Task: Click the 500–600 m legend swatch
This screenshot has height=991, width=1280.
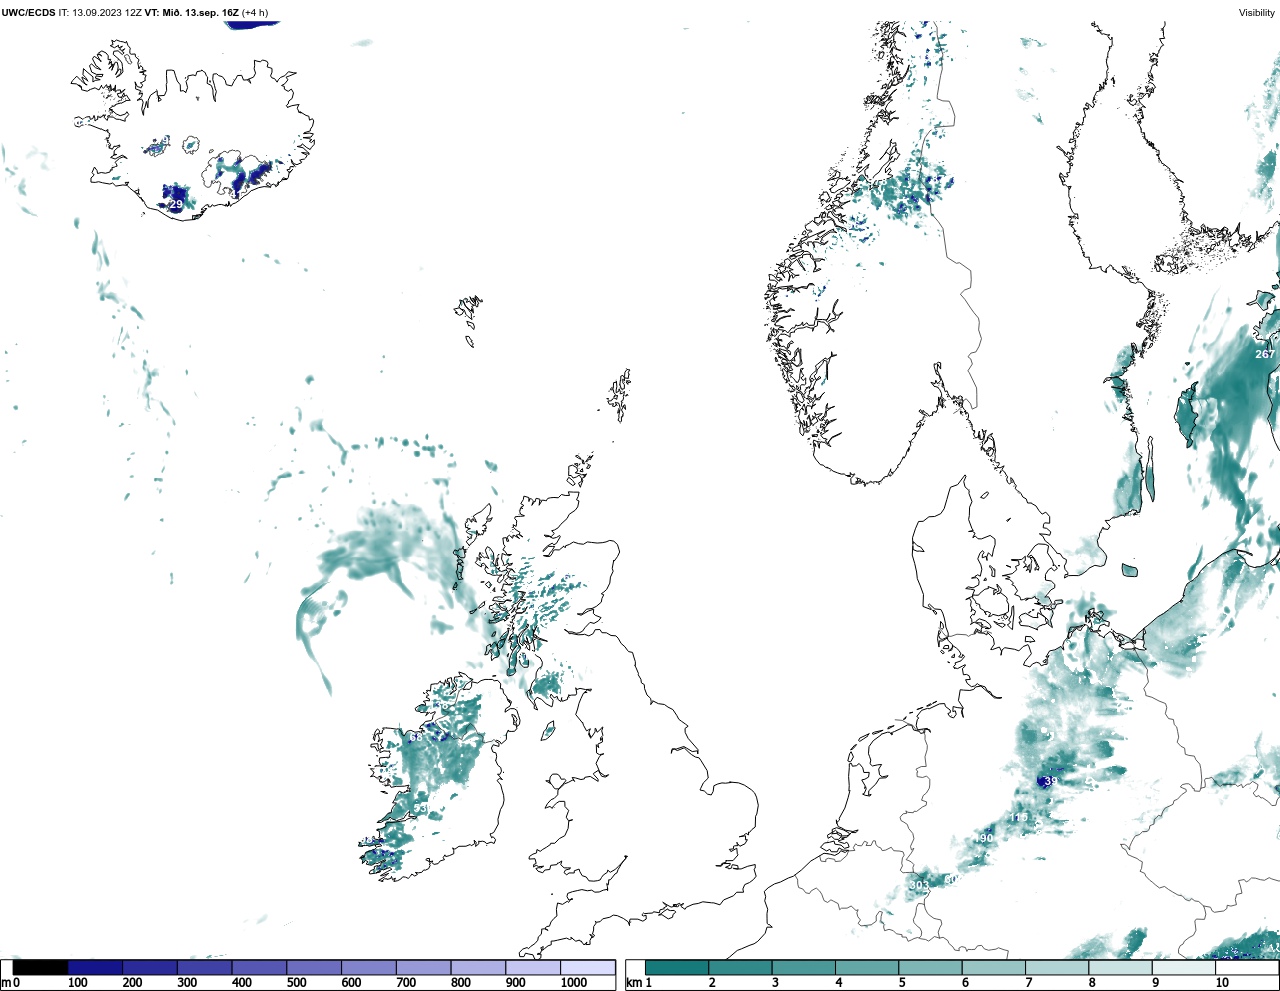Action: [314, 967]
